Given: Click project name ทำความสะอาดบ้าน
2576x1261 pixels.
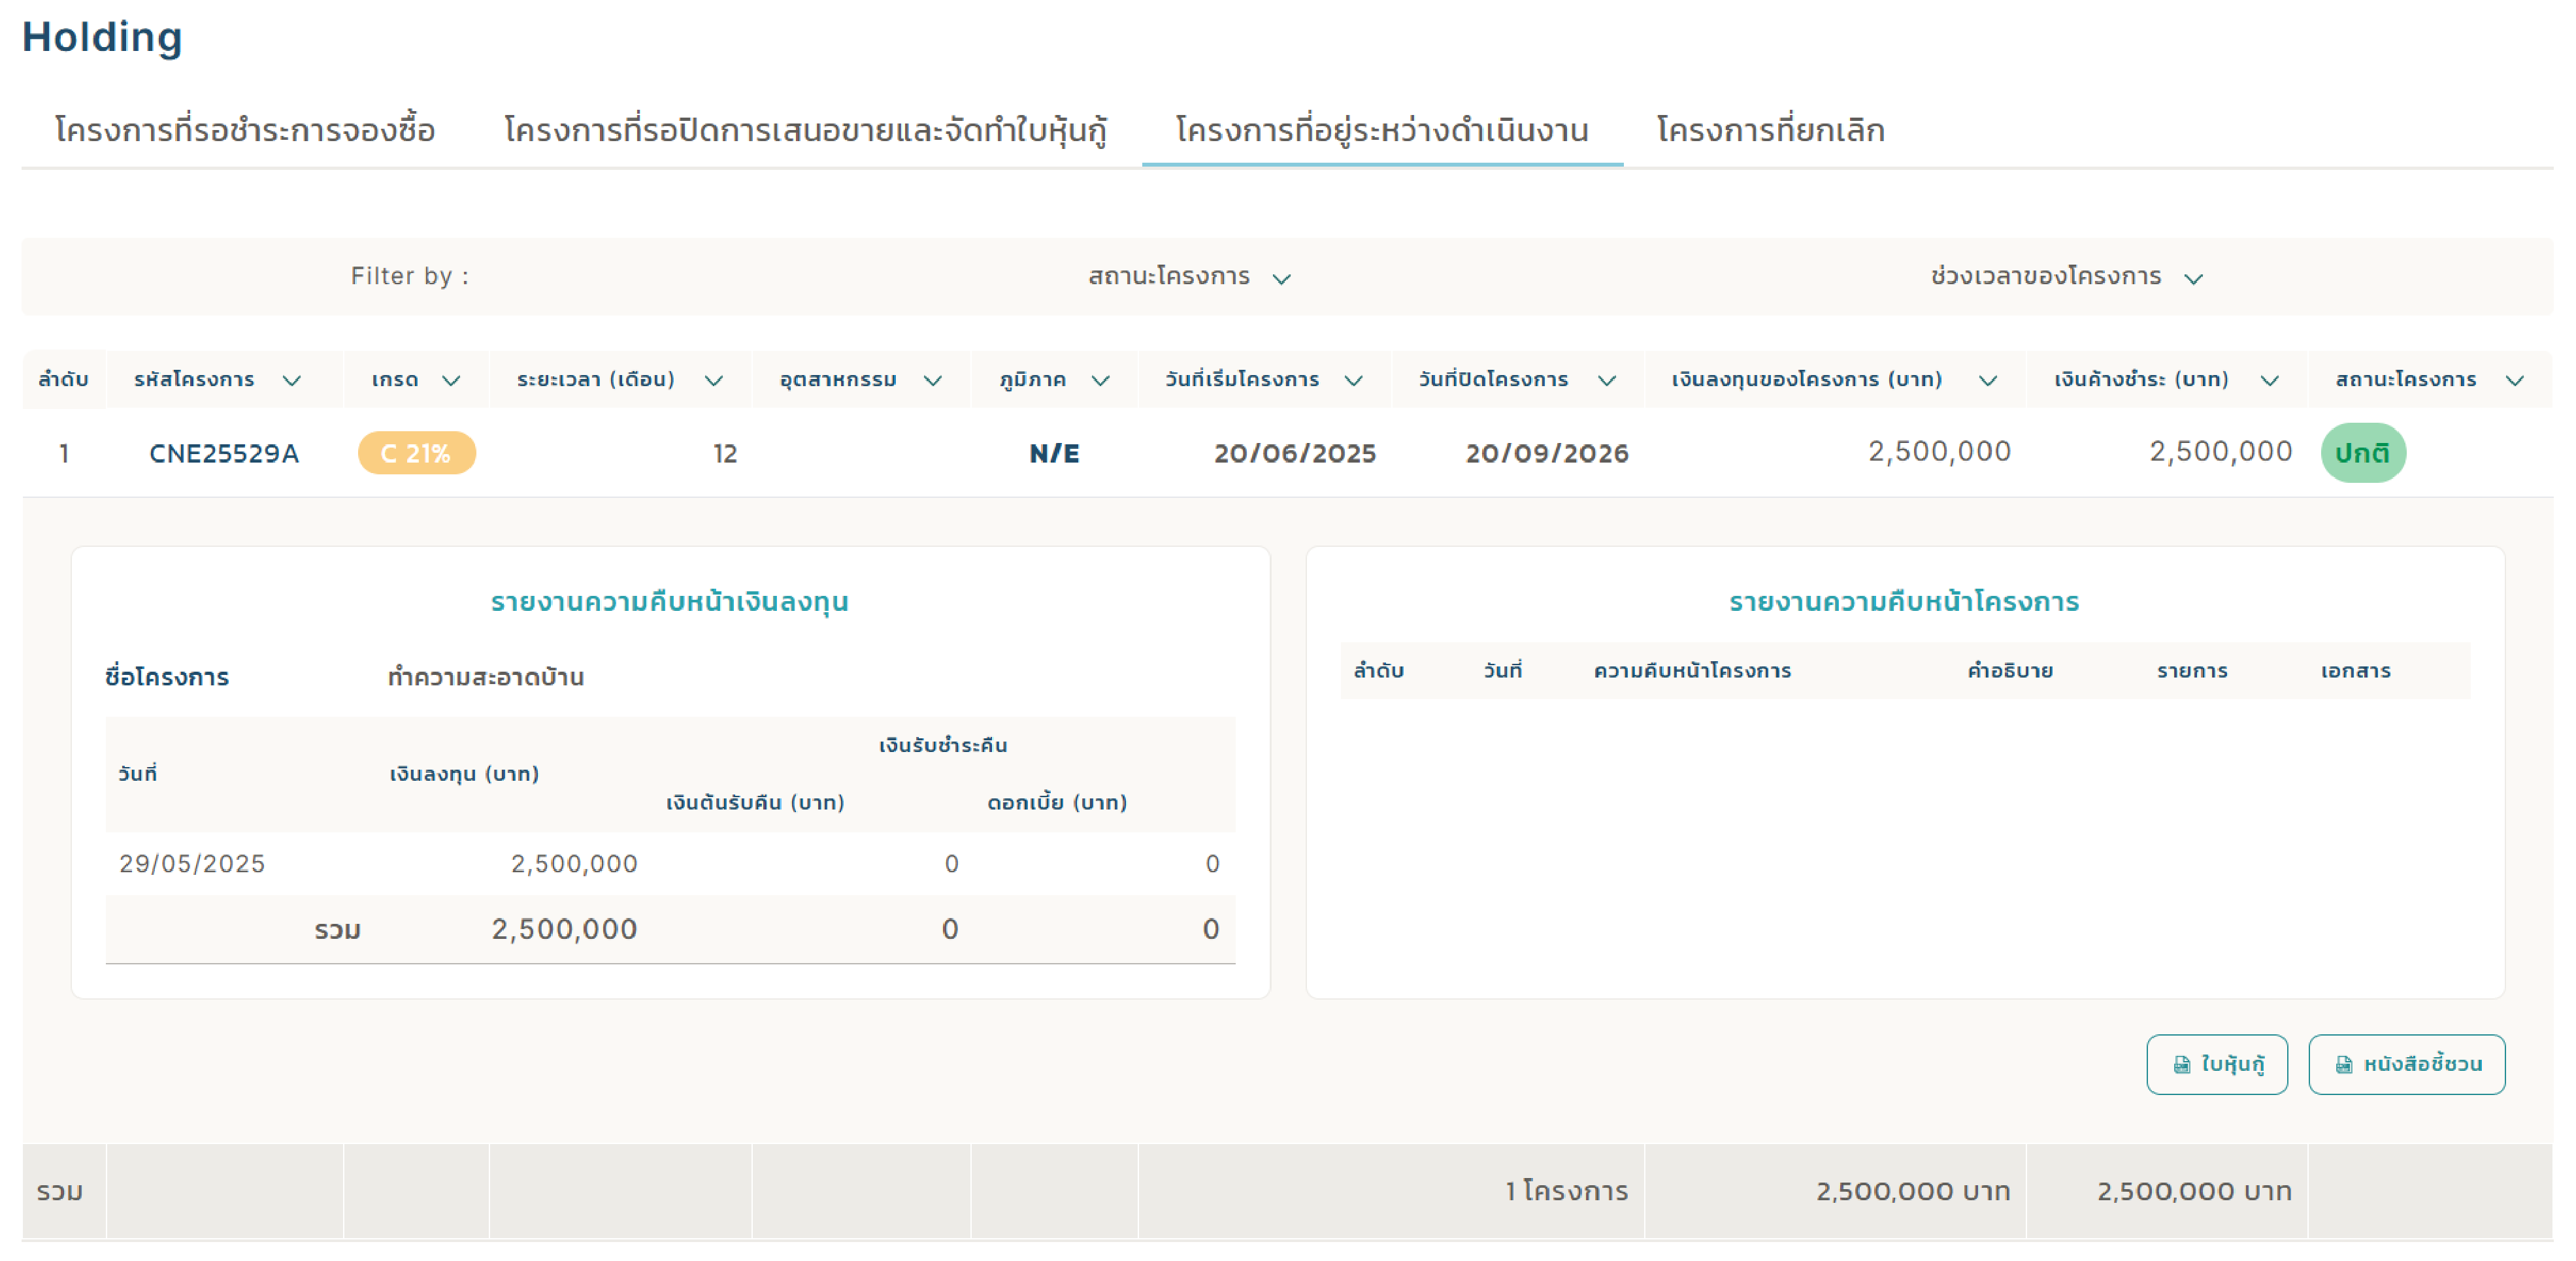Looking at the screenshot, I should pos(486,677).
